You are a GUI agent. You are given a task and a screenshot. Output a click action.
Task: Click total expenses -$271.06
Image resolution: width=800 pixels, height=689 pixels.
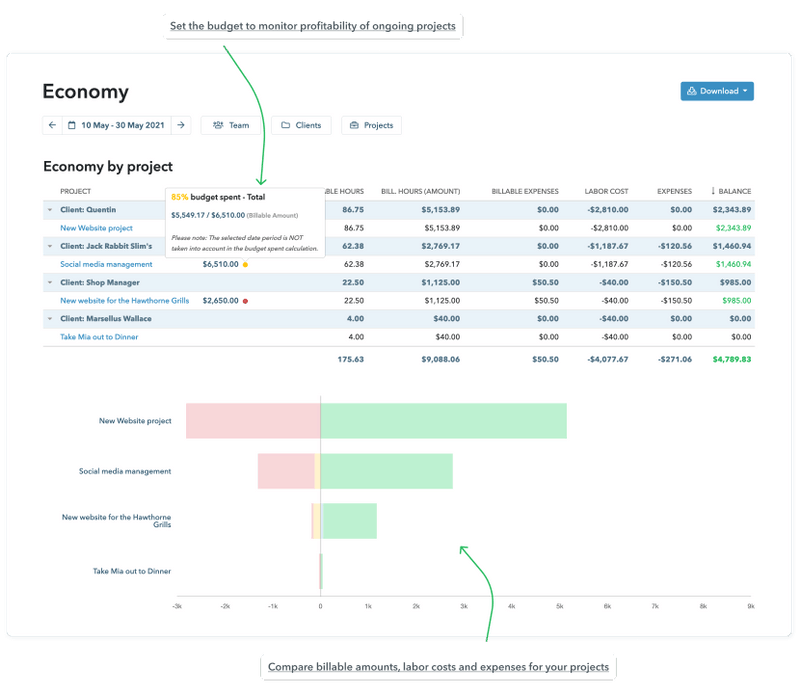tap(674, 359)
